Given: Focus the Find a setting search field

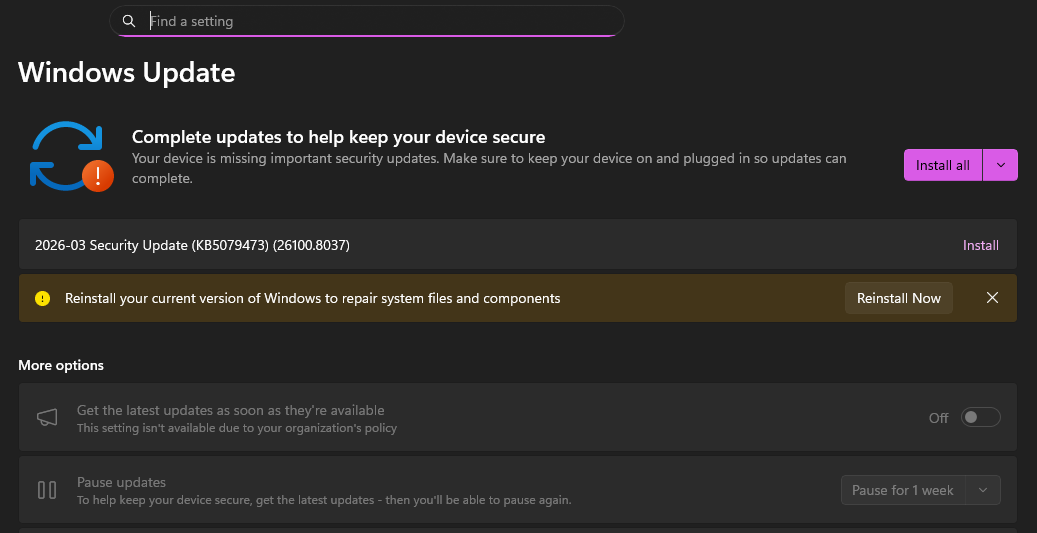Looking at the screenshot, I should (380, 21).
